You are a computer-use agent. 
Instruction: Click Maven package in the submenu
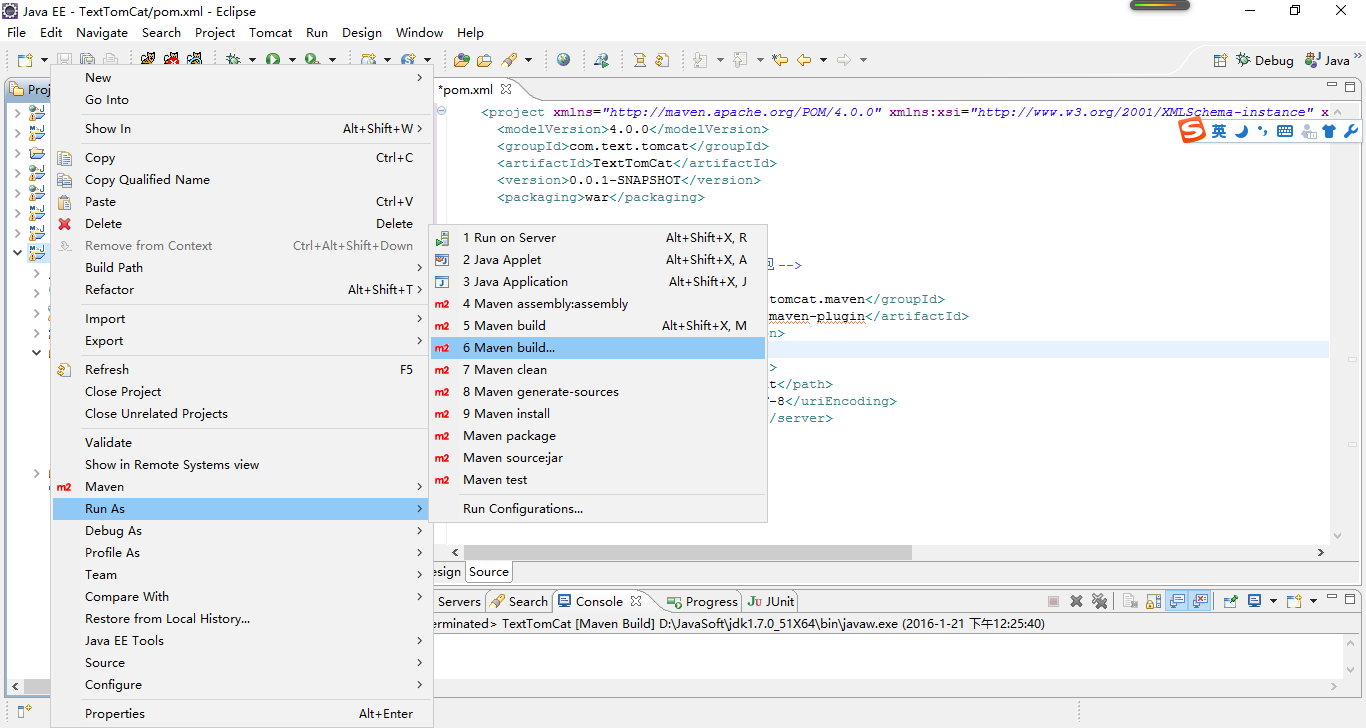click(x=598, y=436)
